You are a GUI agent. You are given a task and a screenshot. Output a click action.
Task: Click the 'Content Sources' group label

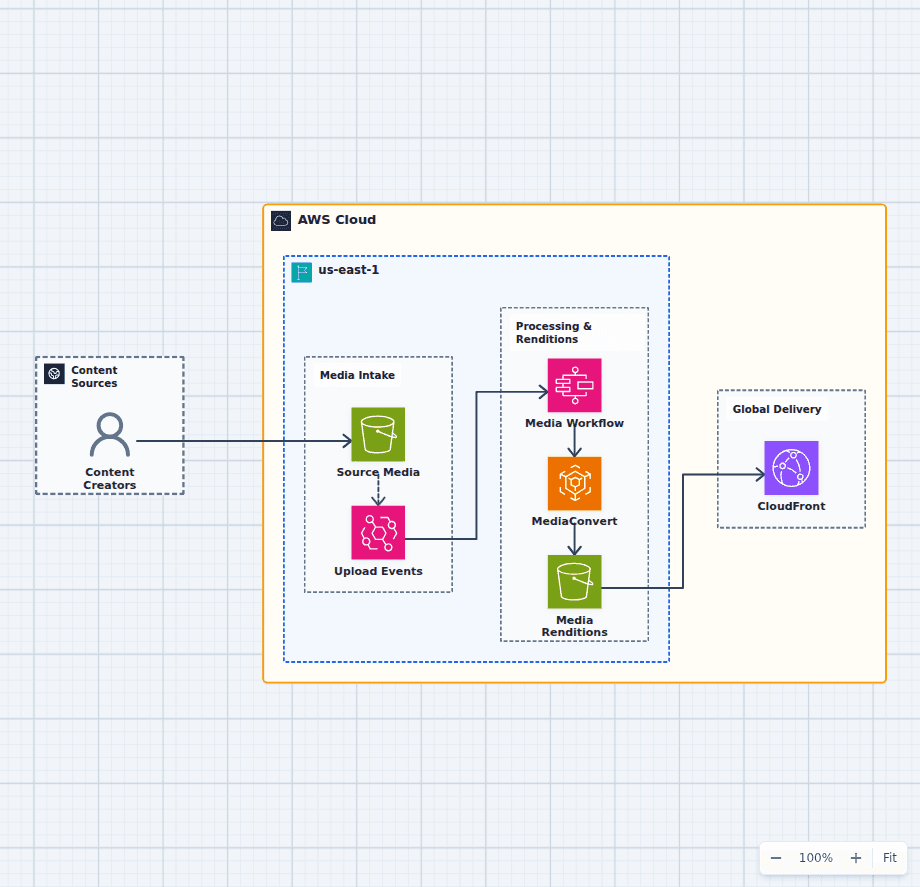pyautogui.click(x=94, y=377)
